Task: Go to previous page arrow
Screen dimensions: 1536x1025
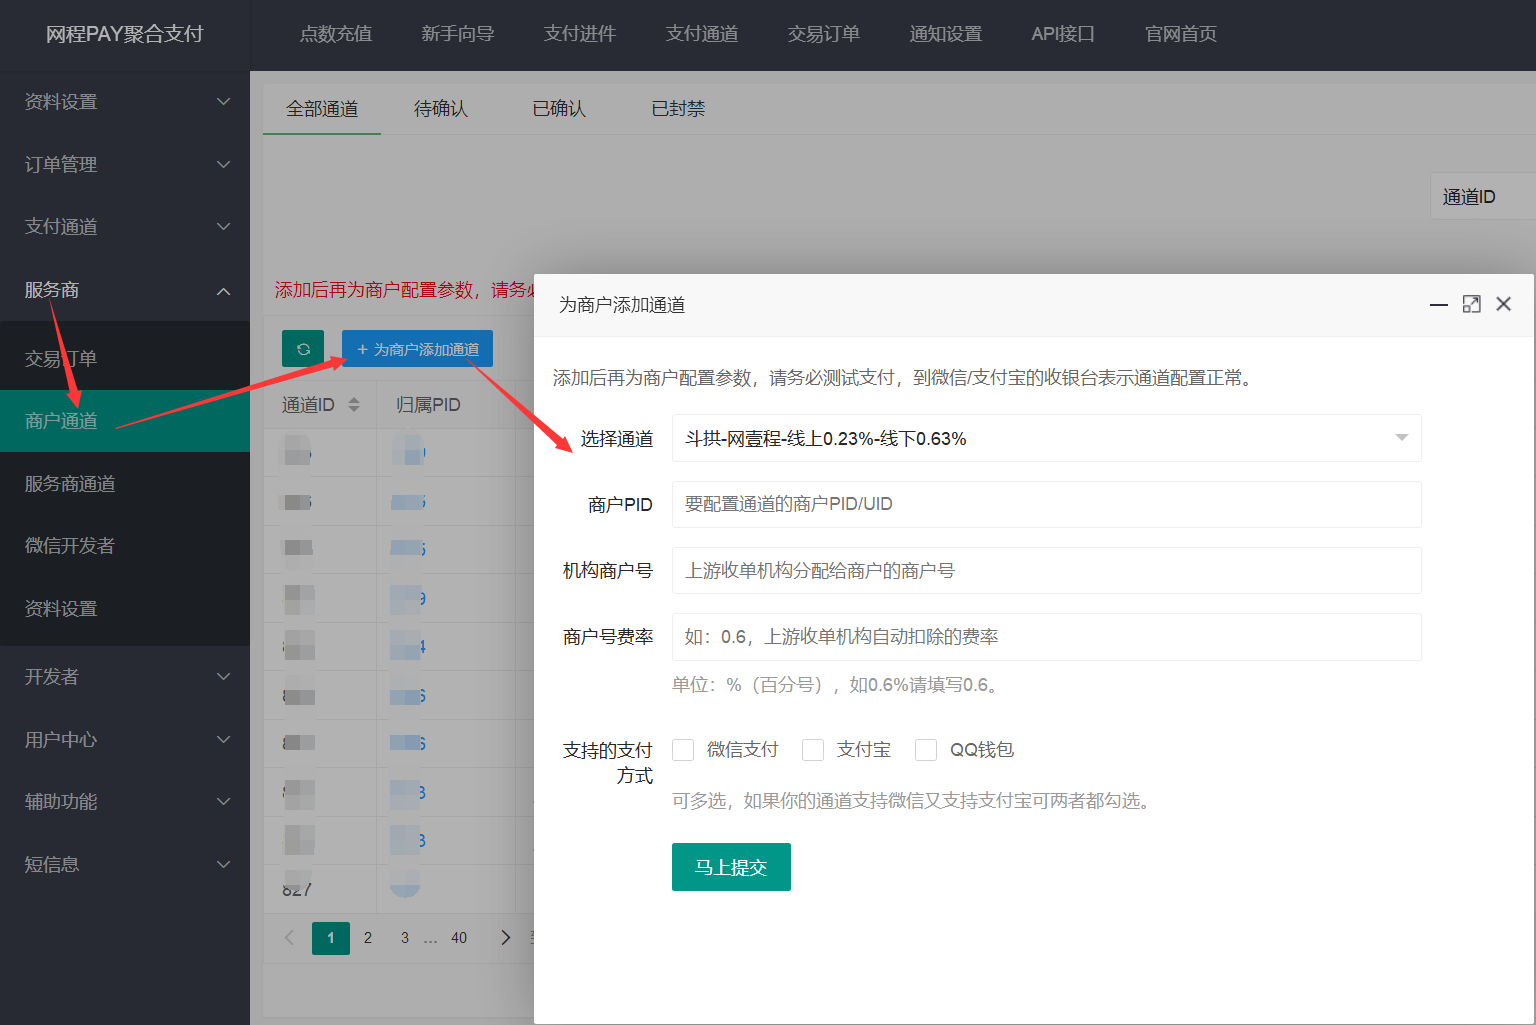Action: (290, 937)
